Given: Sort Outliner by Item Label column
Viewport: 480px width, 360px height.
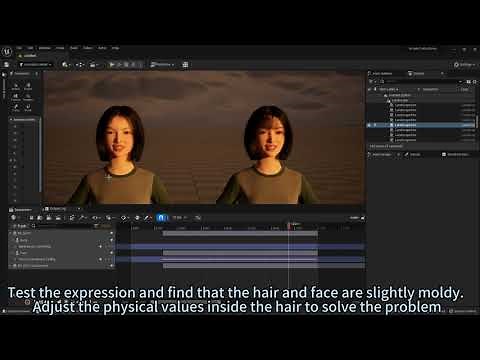Looking at the screenshot, I should click(388, 89).
